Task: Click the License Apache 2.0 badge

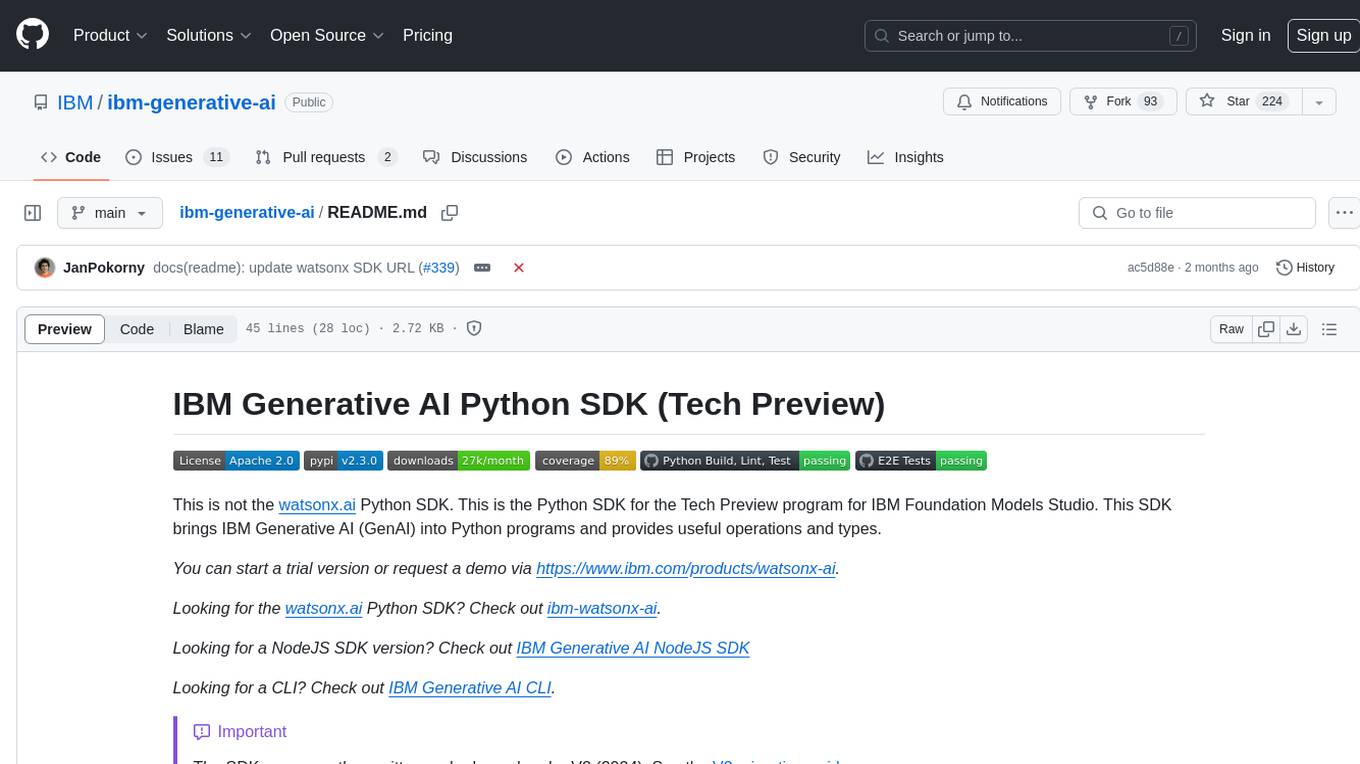Action: point(236,461)
